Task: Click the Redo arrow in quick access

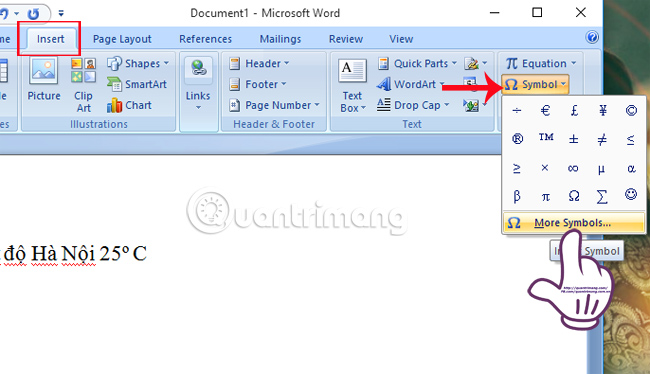Action: pyautogui.click(x=33, y=14)
